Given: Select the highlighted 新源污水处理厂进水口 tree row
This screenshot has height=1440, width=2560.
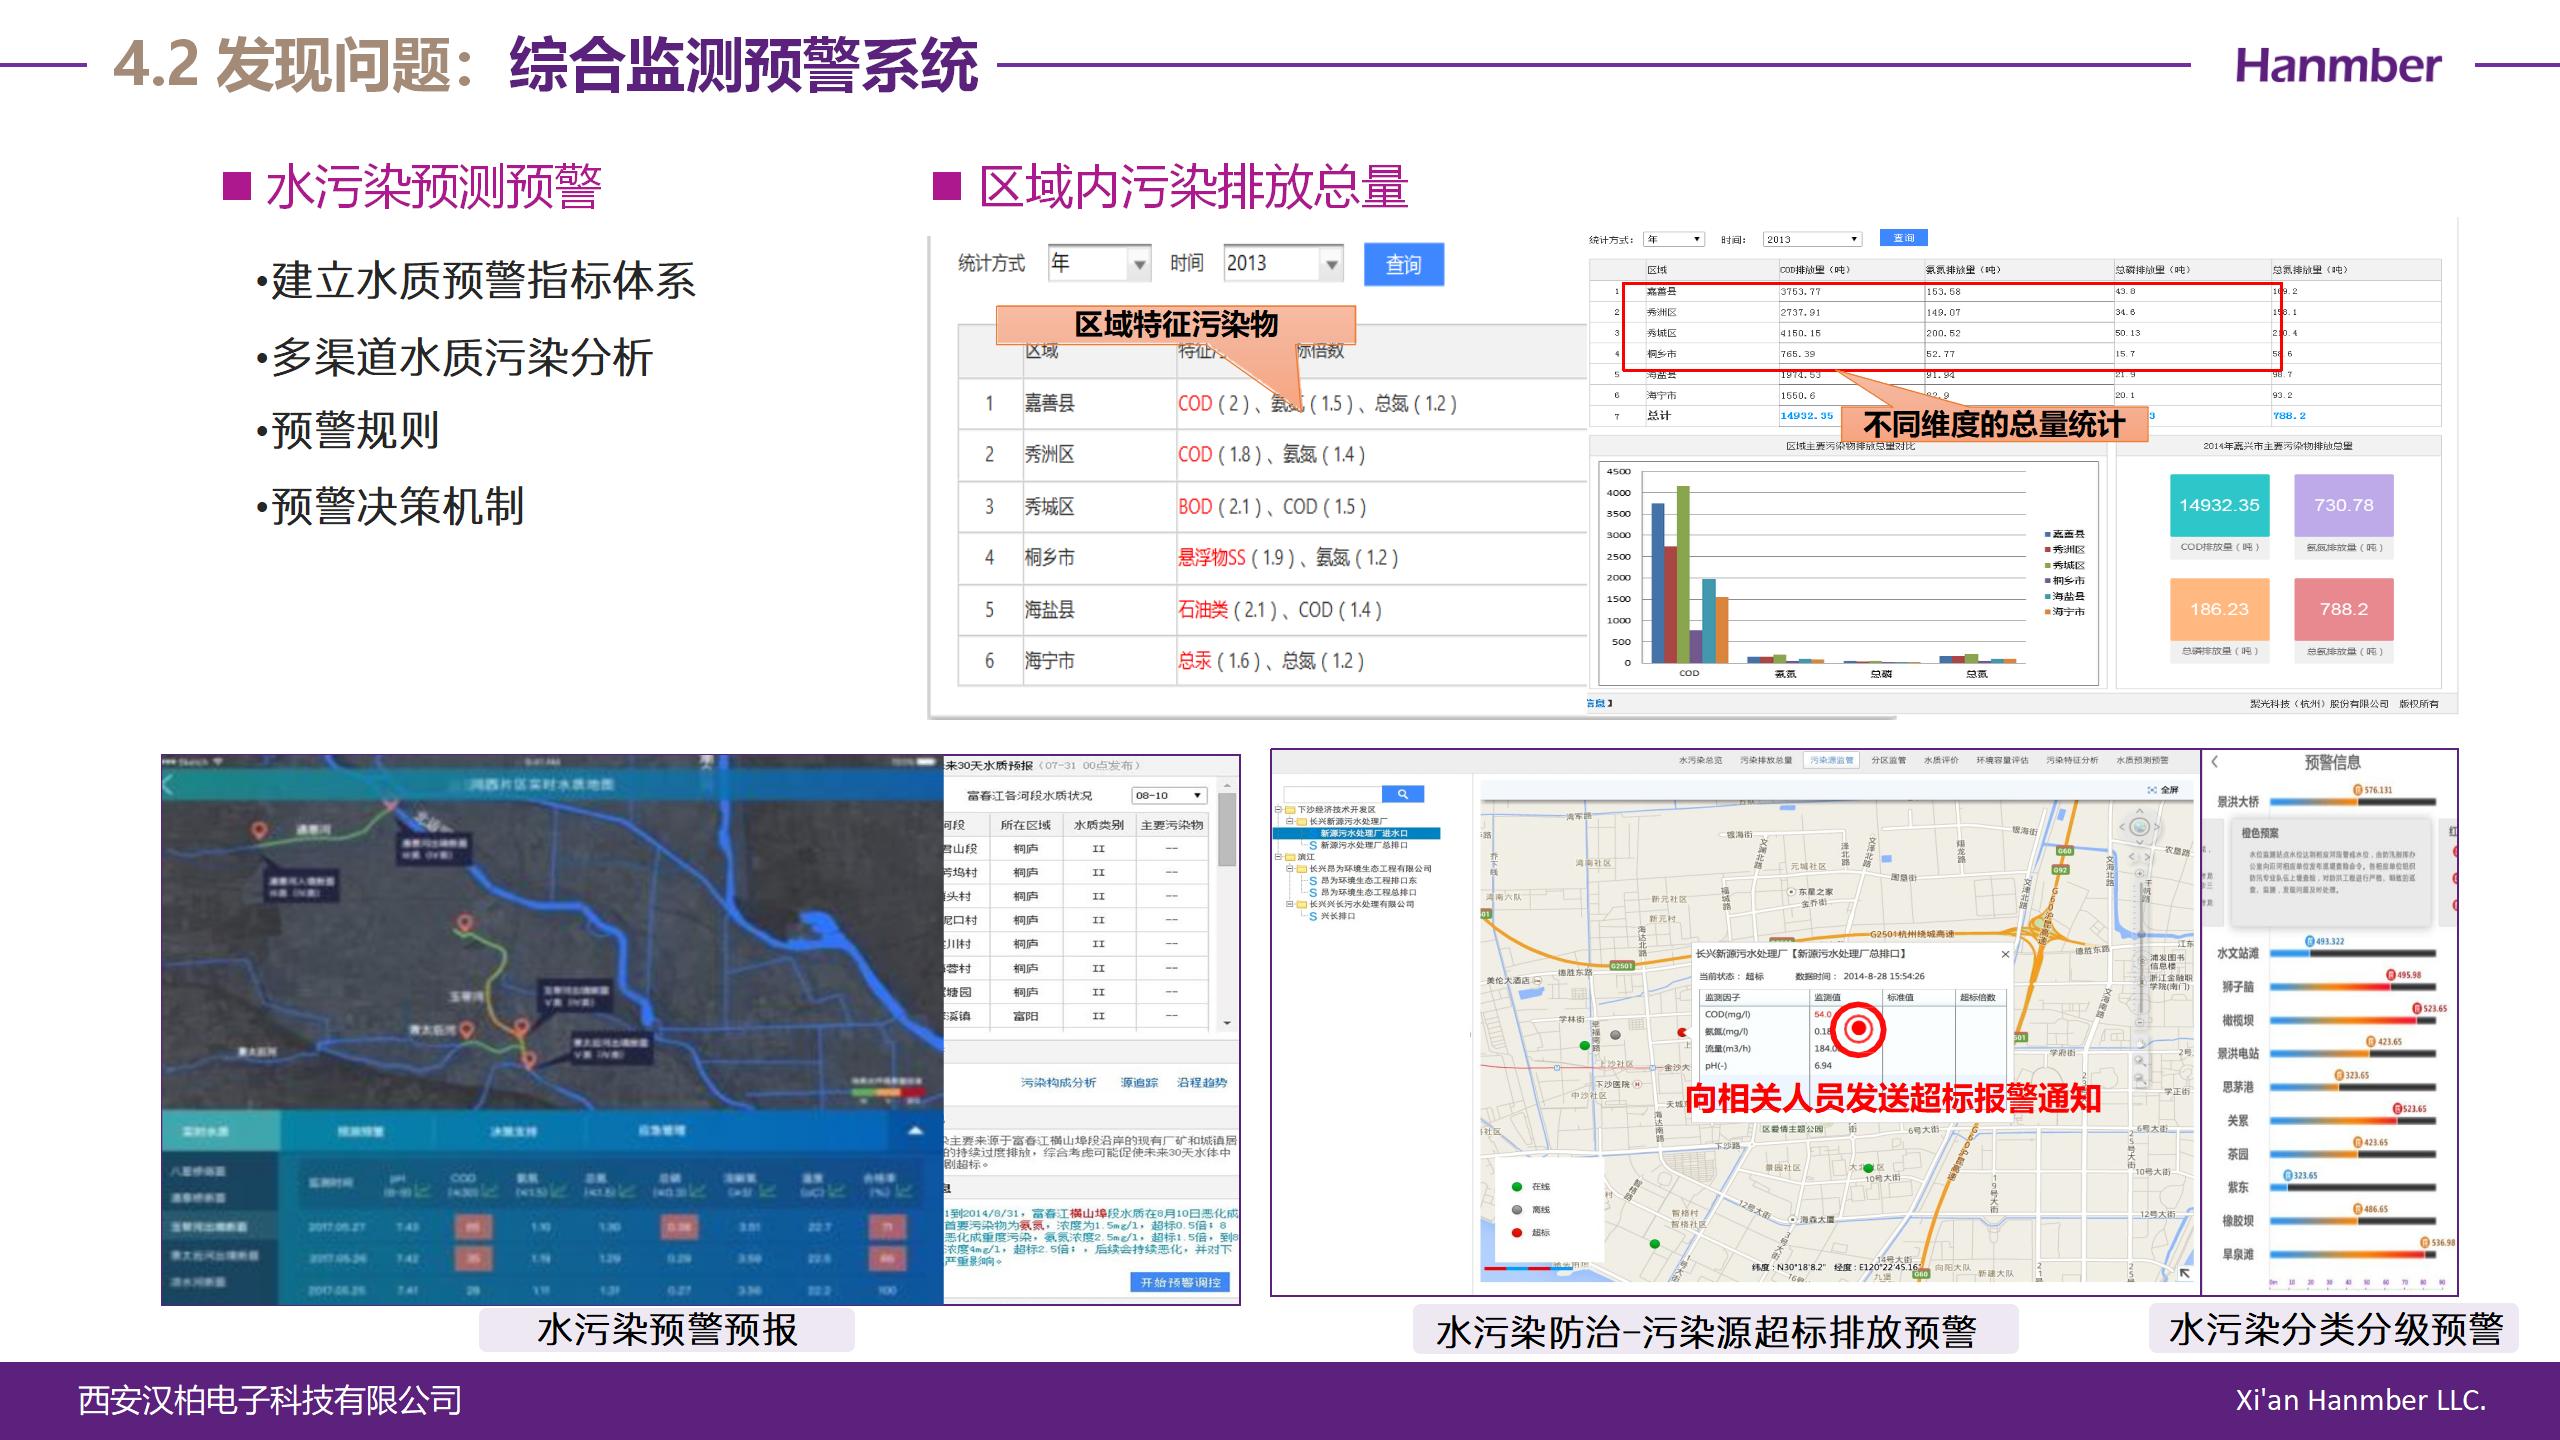Looking at the screenshot, I should 1357,833.
